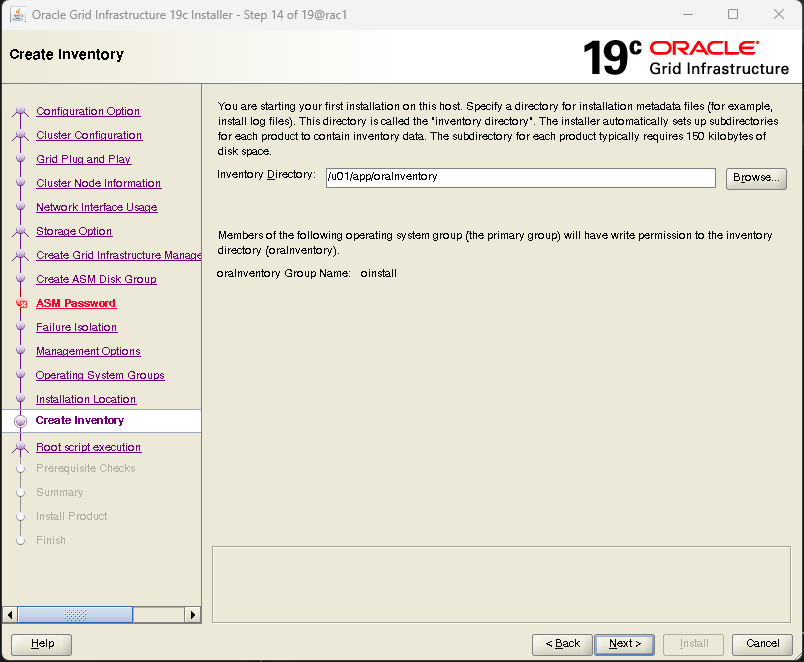Open installer Help
The width and height of the screenshot is (804, 662).
(42, 644)
